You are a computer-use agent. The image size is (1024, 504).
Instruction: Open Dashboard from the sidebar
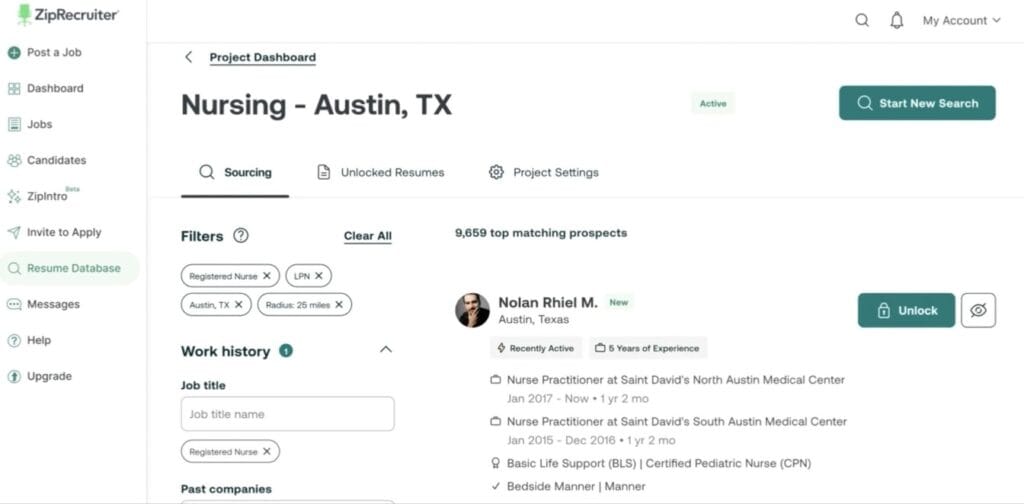coord(46,88)
